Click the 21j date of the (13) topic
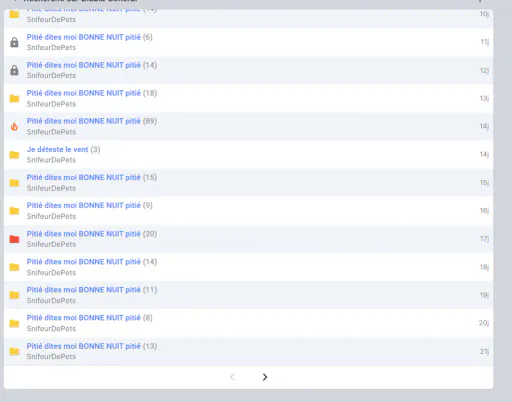The height and width of the screenshot is (402, 512). point(485,351)
